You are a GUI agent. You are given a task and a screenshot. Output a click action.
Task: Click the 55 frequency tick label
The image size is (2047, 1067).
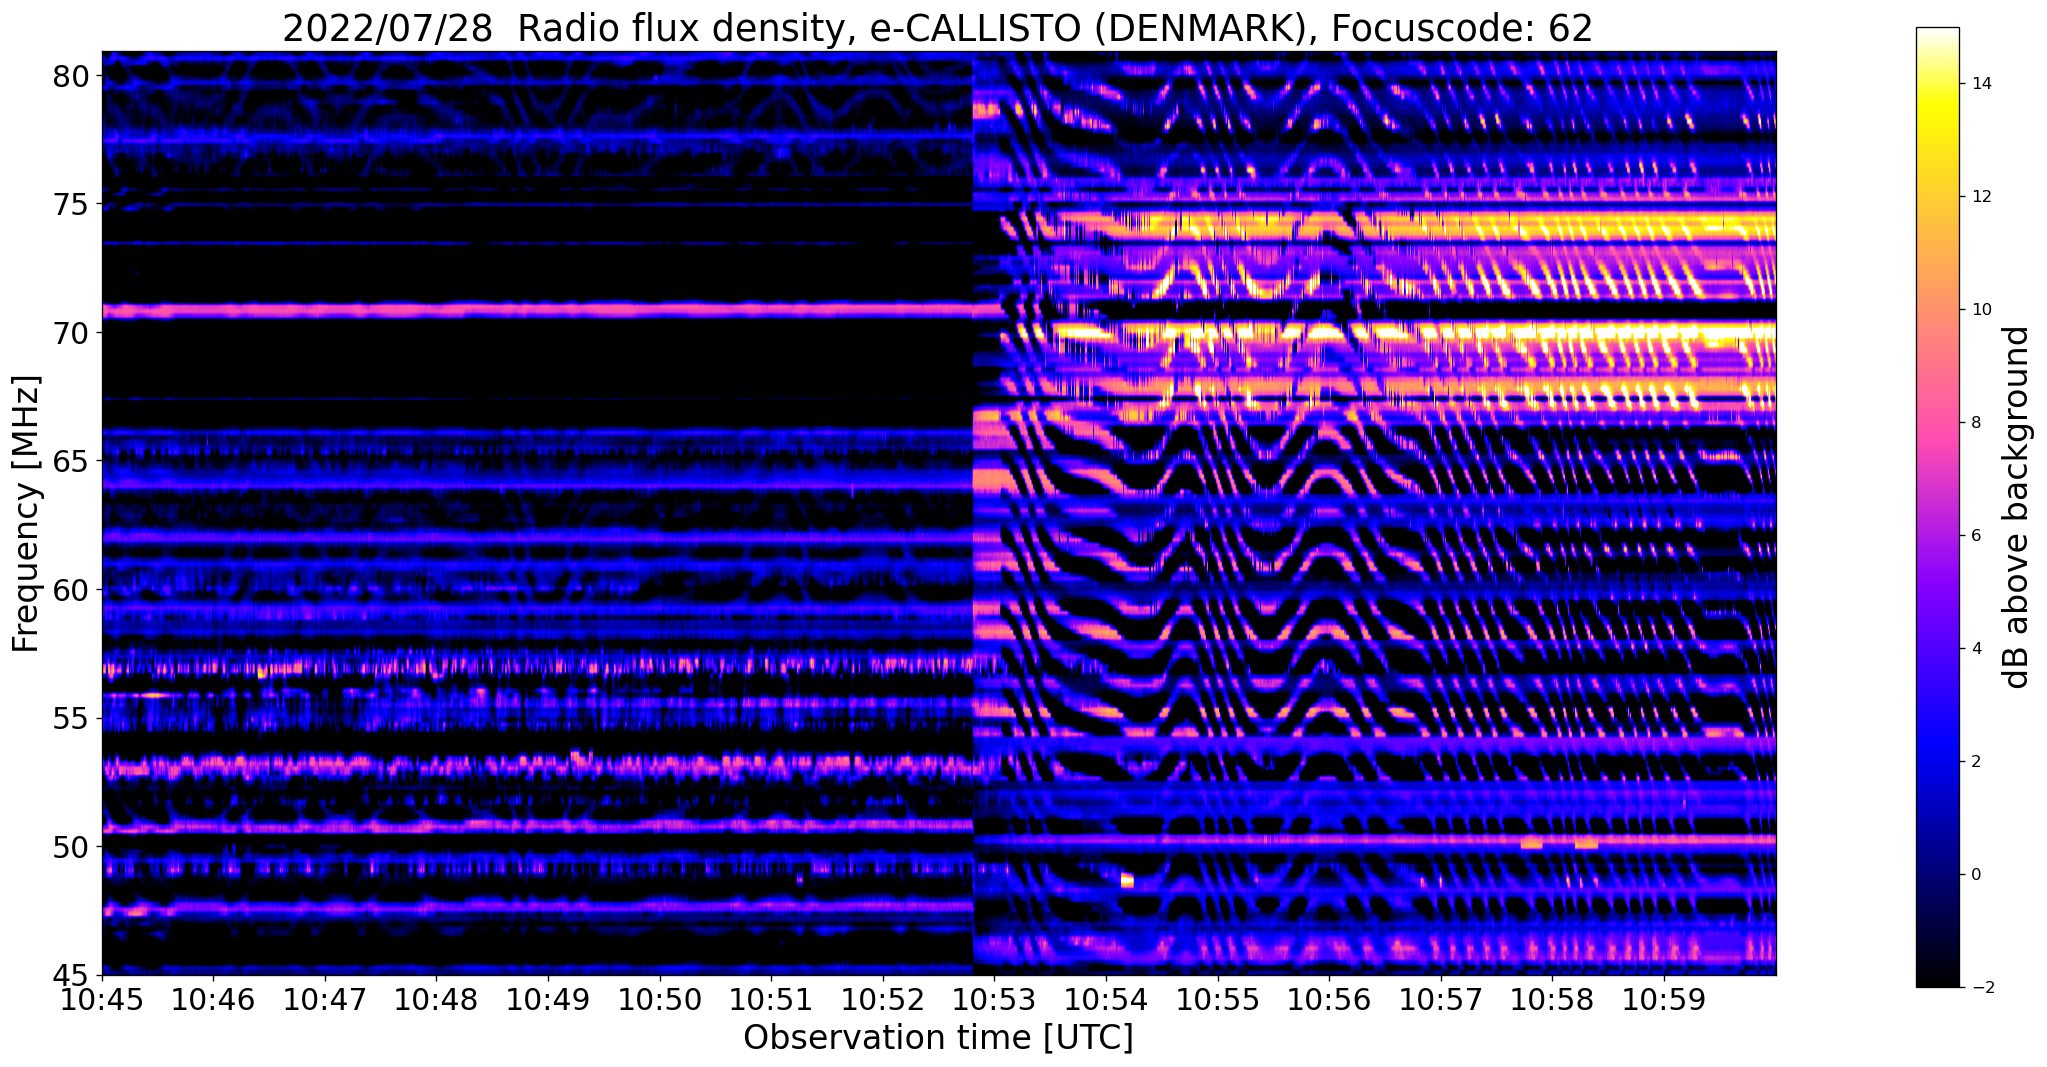[x=71, y=718]
